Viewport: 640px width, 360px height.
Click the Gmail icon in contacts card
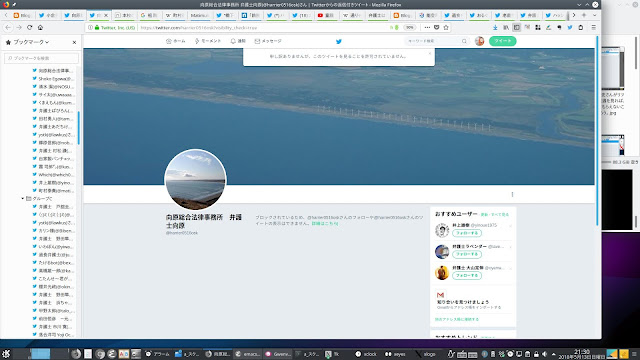(440, 295)
